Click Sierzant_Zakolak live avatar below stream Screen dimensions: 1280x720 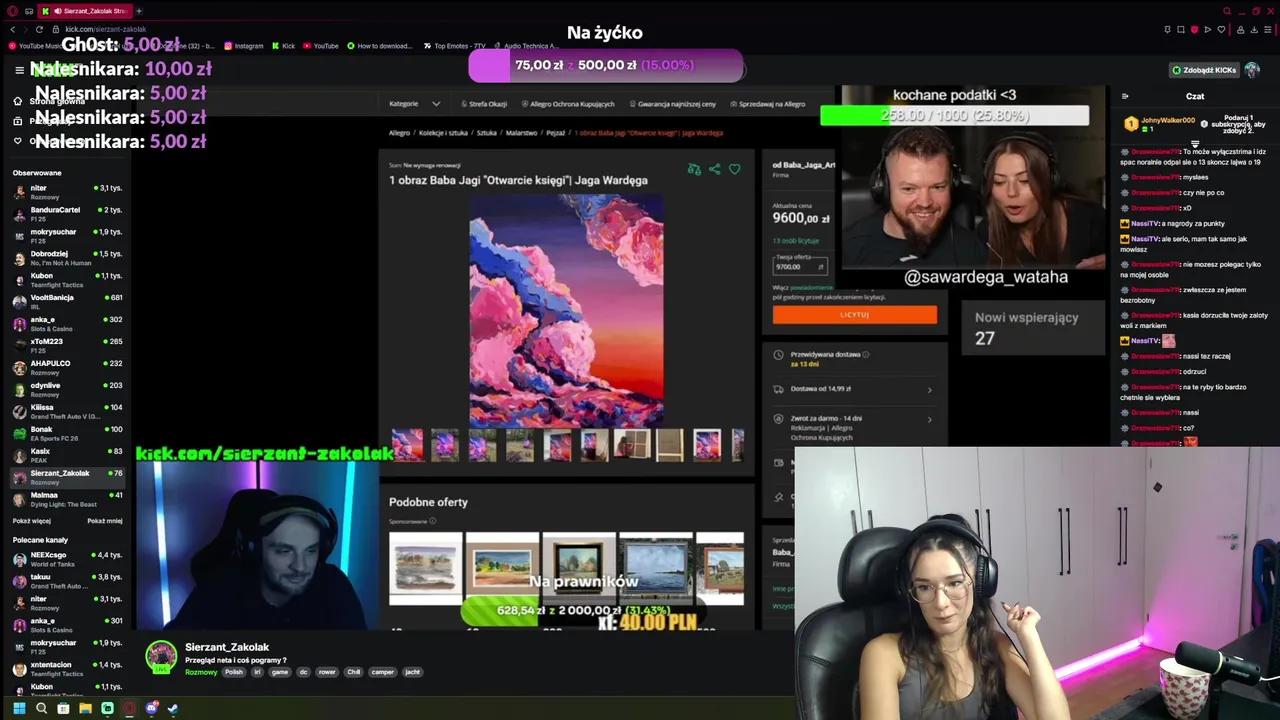click(x=161, y=657)
